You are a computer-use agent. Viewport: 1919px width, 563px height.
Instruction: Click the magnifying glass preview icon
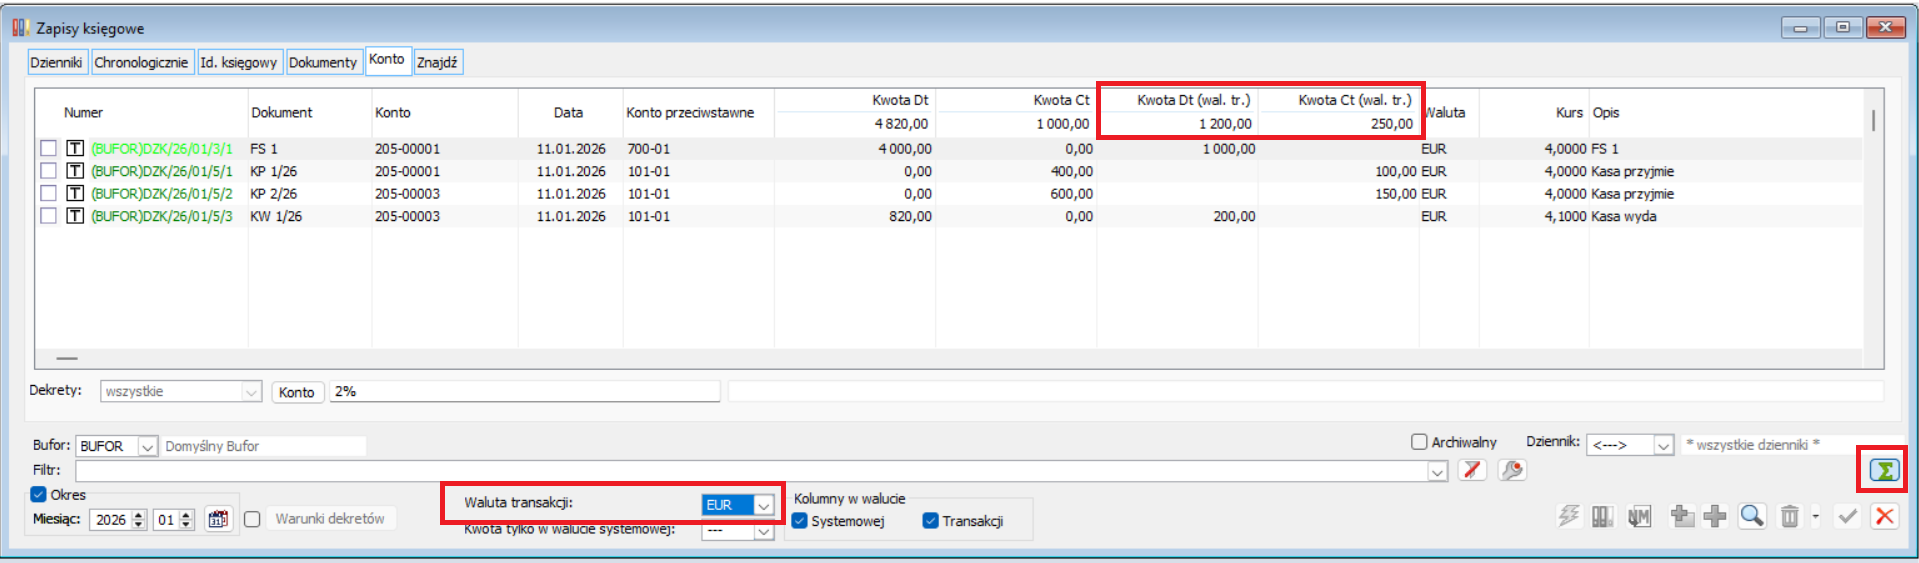(1751, 516)
